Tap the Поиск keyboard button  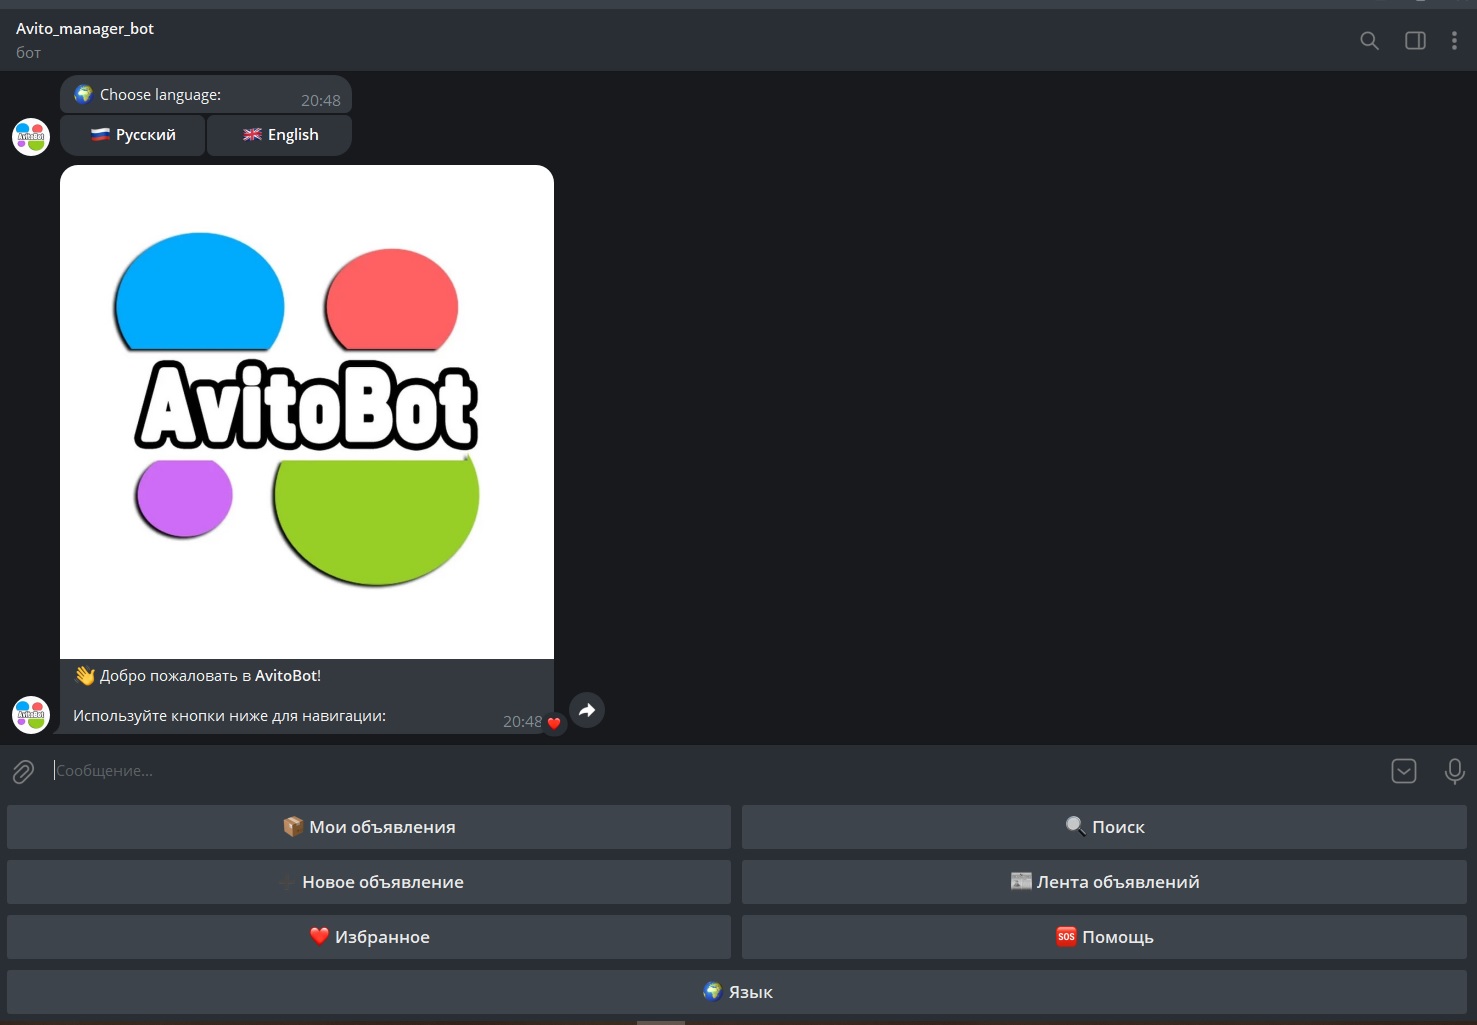1104,827
